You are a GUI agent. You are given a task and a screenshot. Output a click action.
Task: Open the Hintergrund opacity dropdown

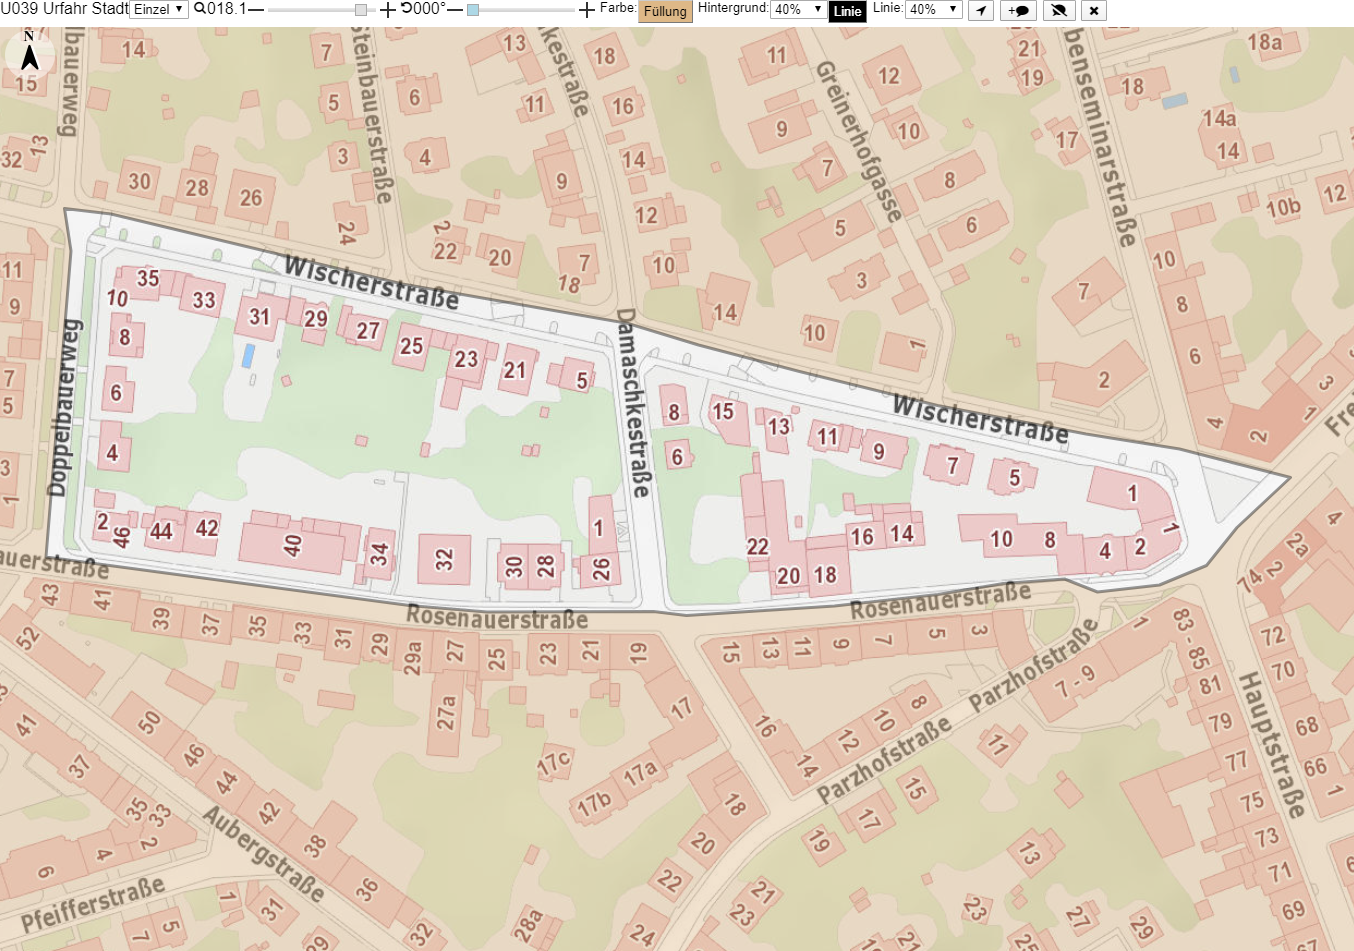(797, 9)
